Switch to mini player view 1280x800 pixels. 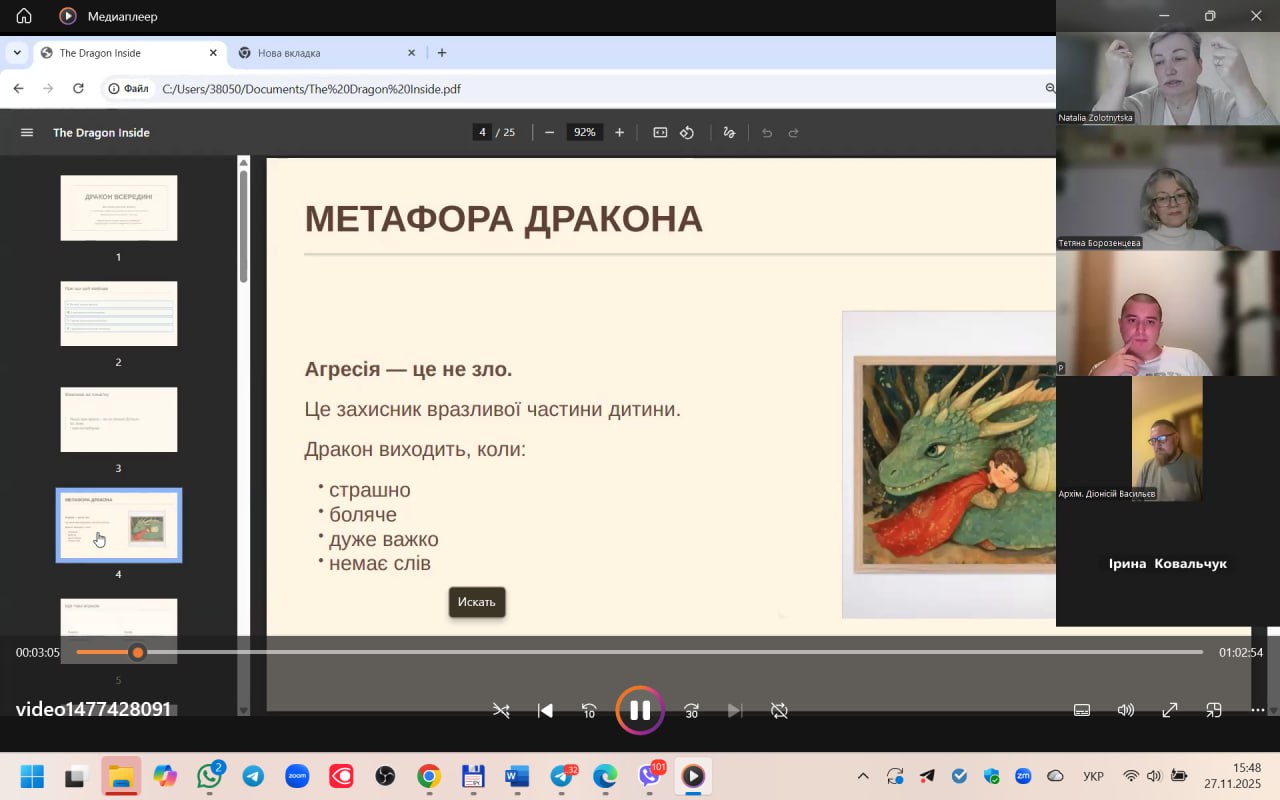click(1213, 710)
